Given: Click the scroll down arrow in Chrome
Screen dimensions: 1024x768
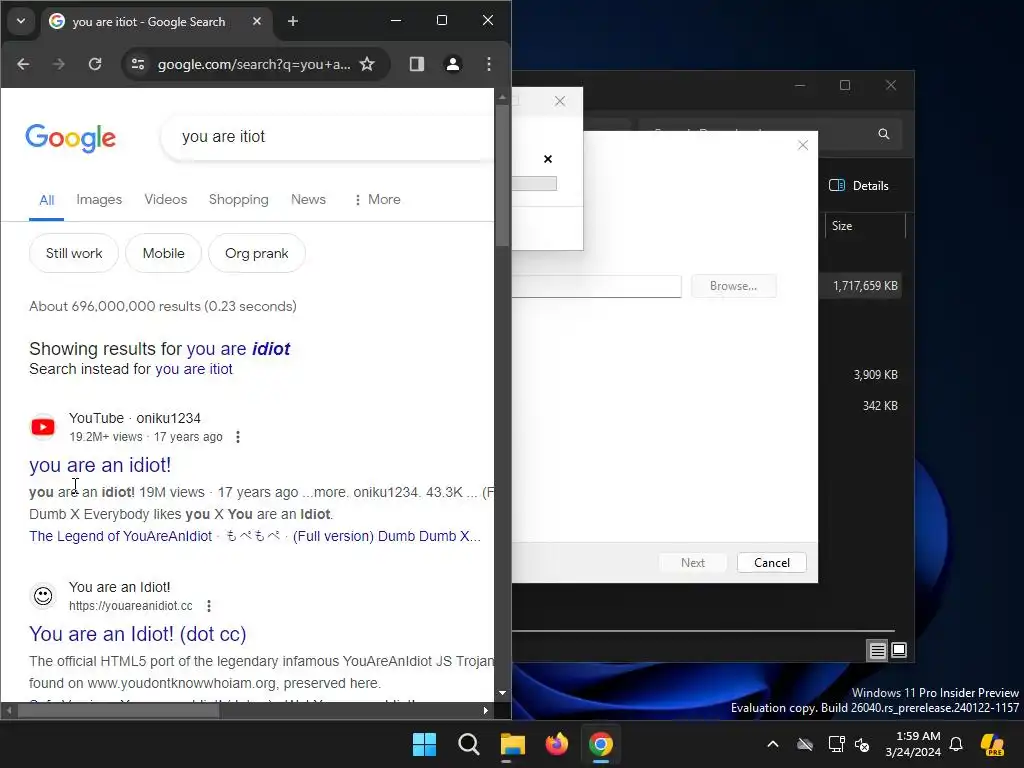Looking at the screenshot, I should tap(502, 693).
